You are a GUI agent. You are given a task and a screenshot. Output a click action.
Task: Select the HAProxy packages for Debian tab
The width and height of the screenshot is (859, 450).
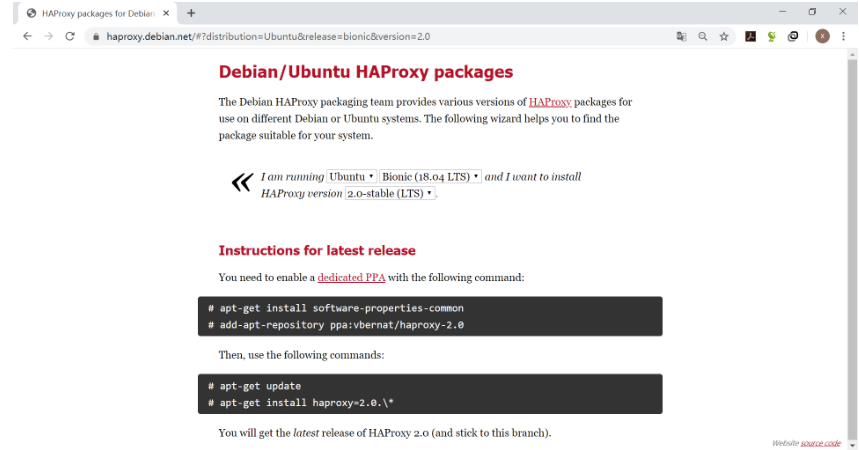(x=98, y=13)
